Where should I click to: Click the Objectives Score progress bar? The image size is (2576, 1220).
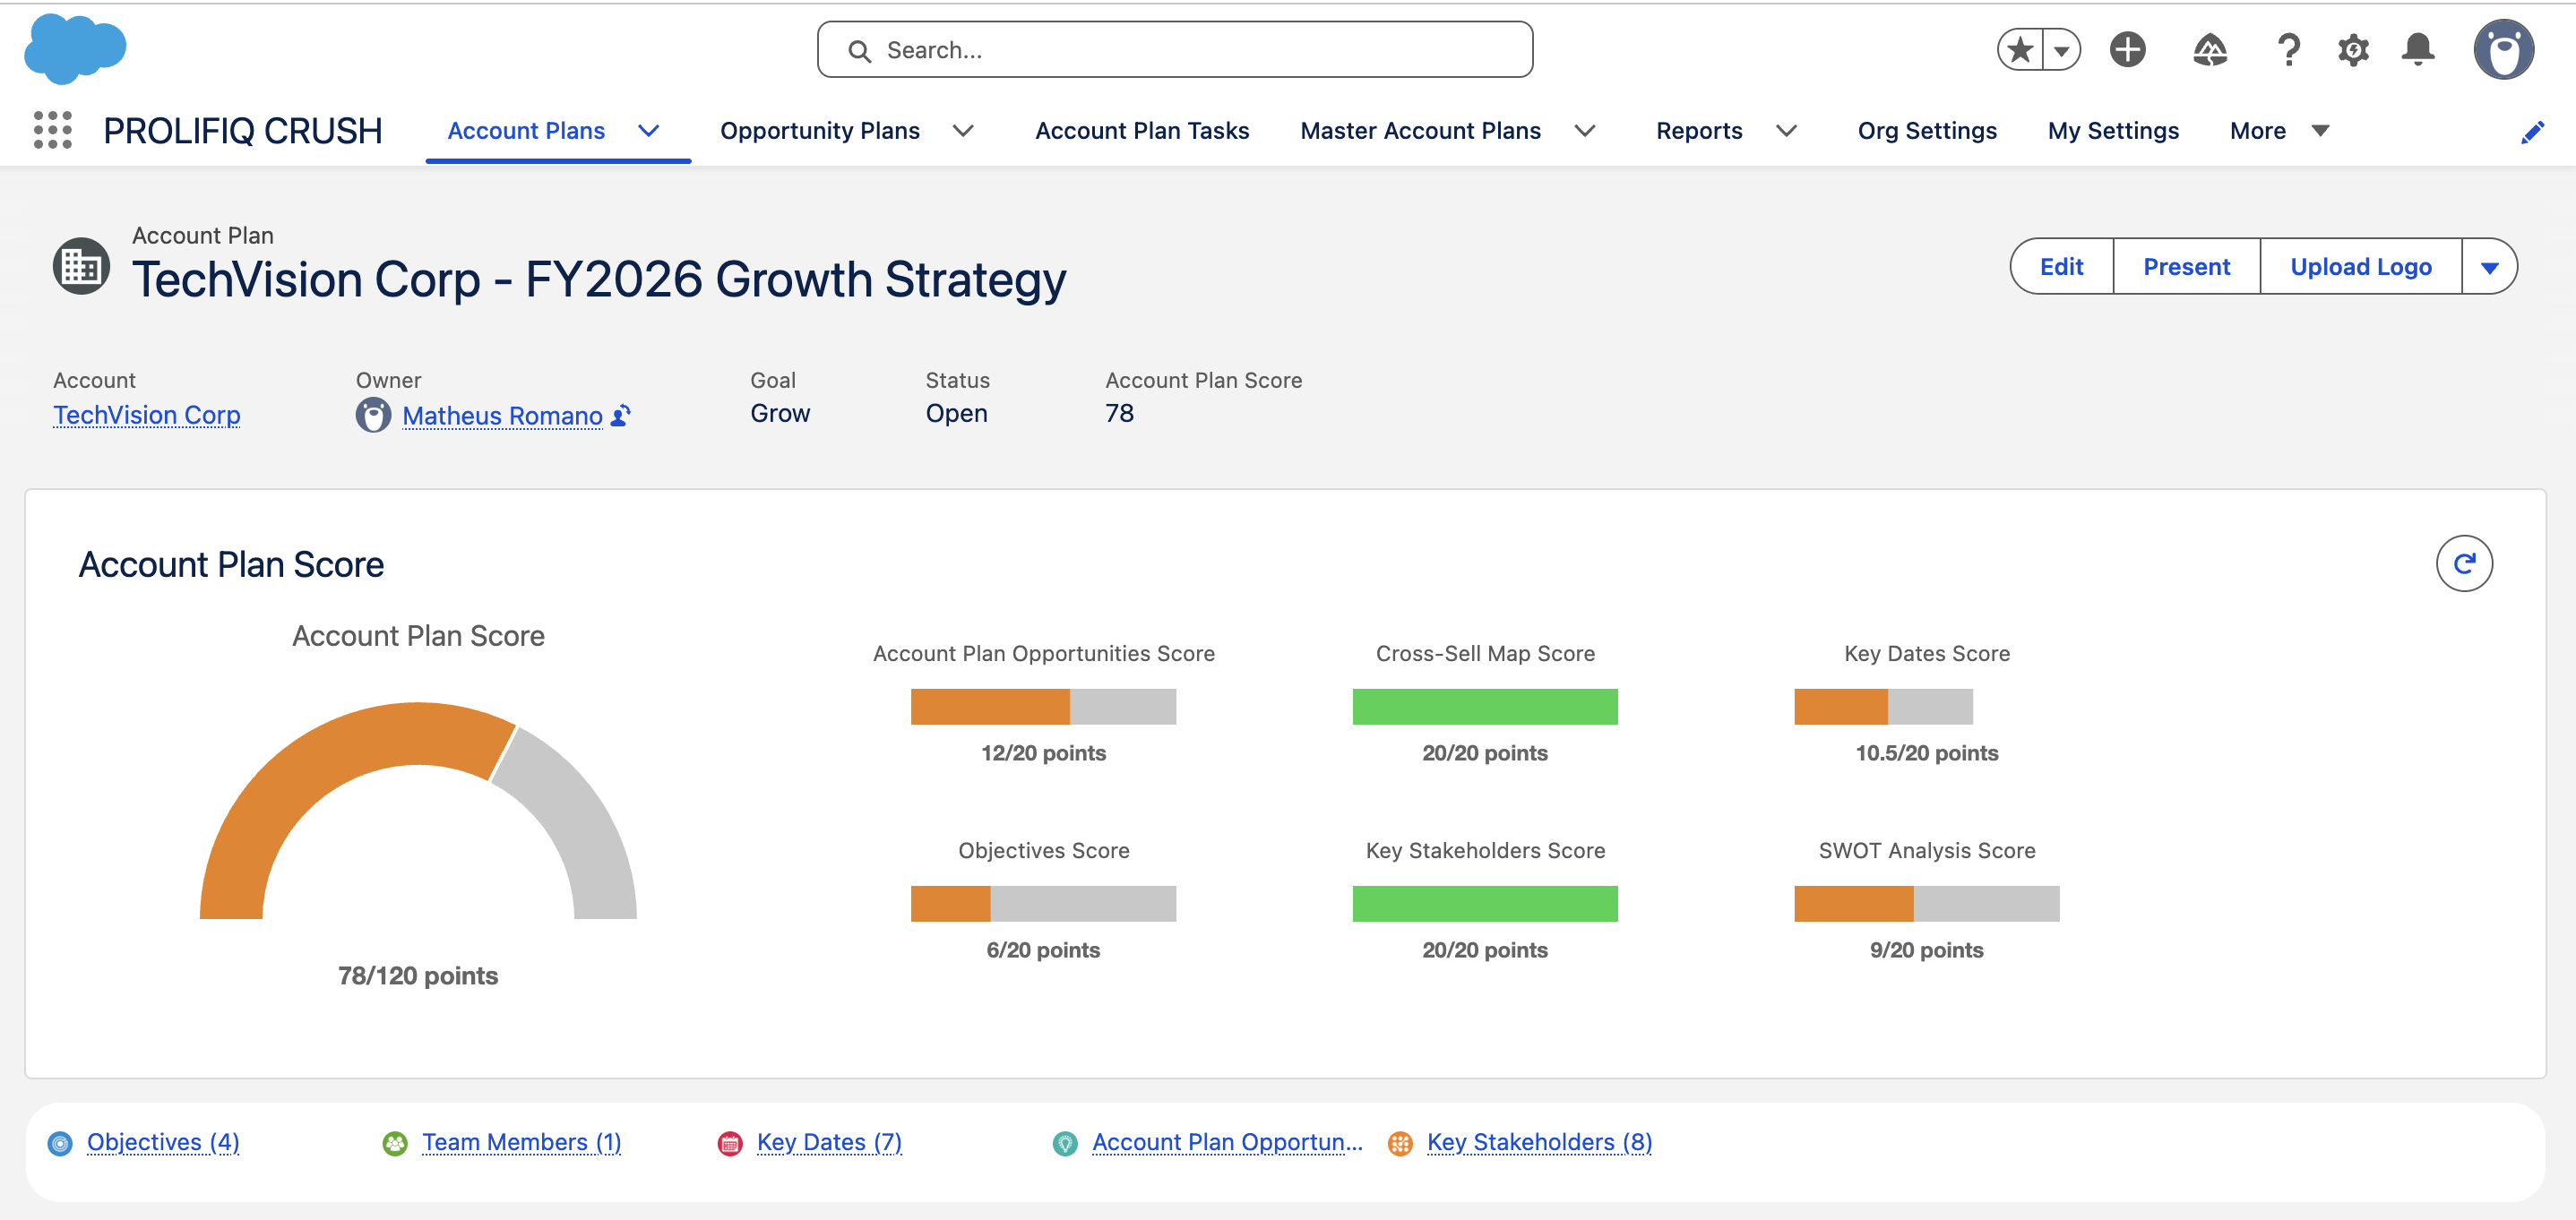(x=1043, y=904)
